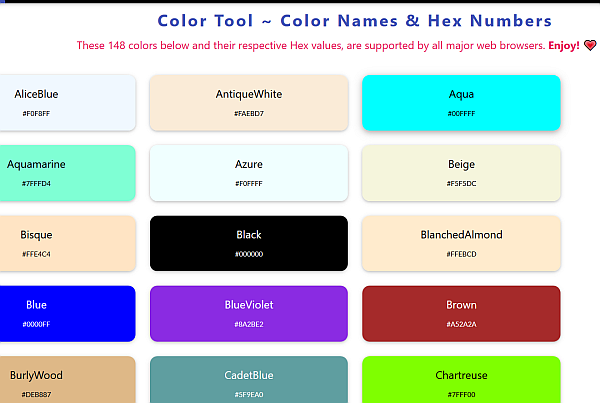
Task: Select the AliceBlue color card
Action: [x=68, y=103]
